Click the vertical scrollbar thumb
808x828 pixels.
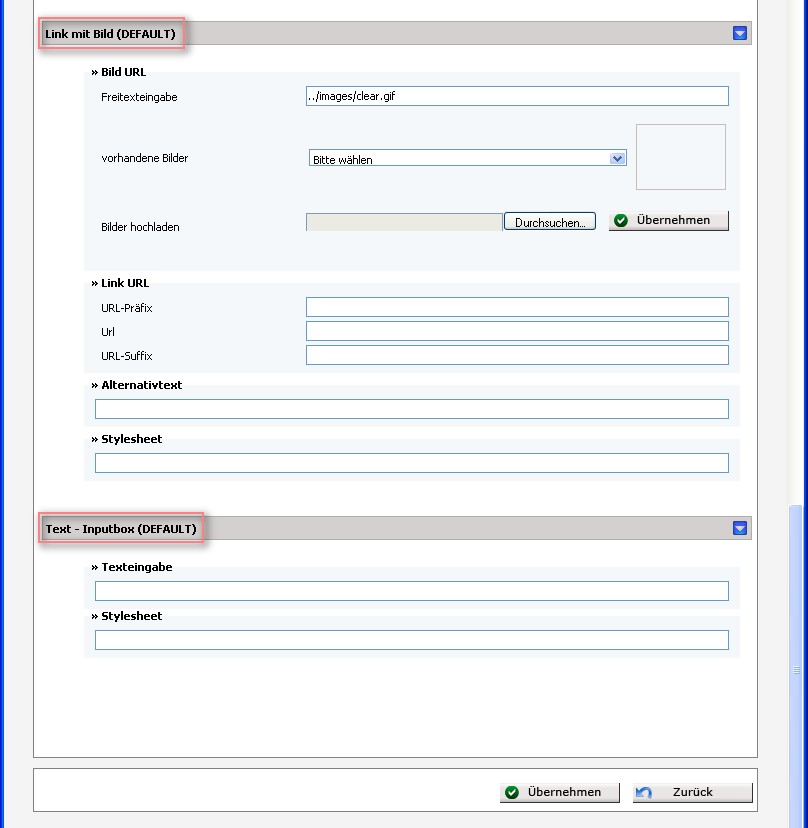[x=796, y=668]
